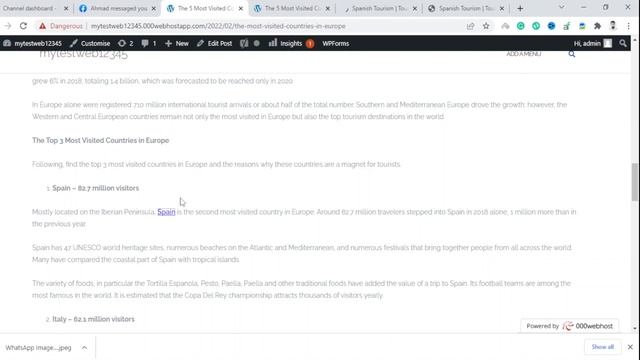Screen dimensions: 640x360
Task: Click the 000webhost Powered by banner
Action: click(569, 326)
